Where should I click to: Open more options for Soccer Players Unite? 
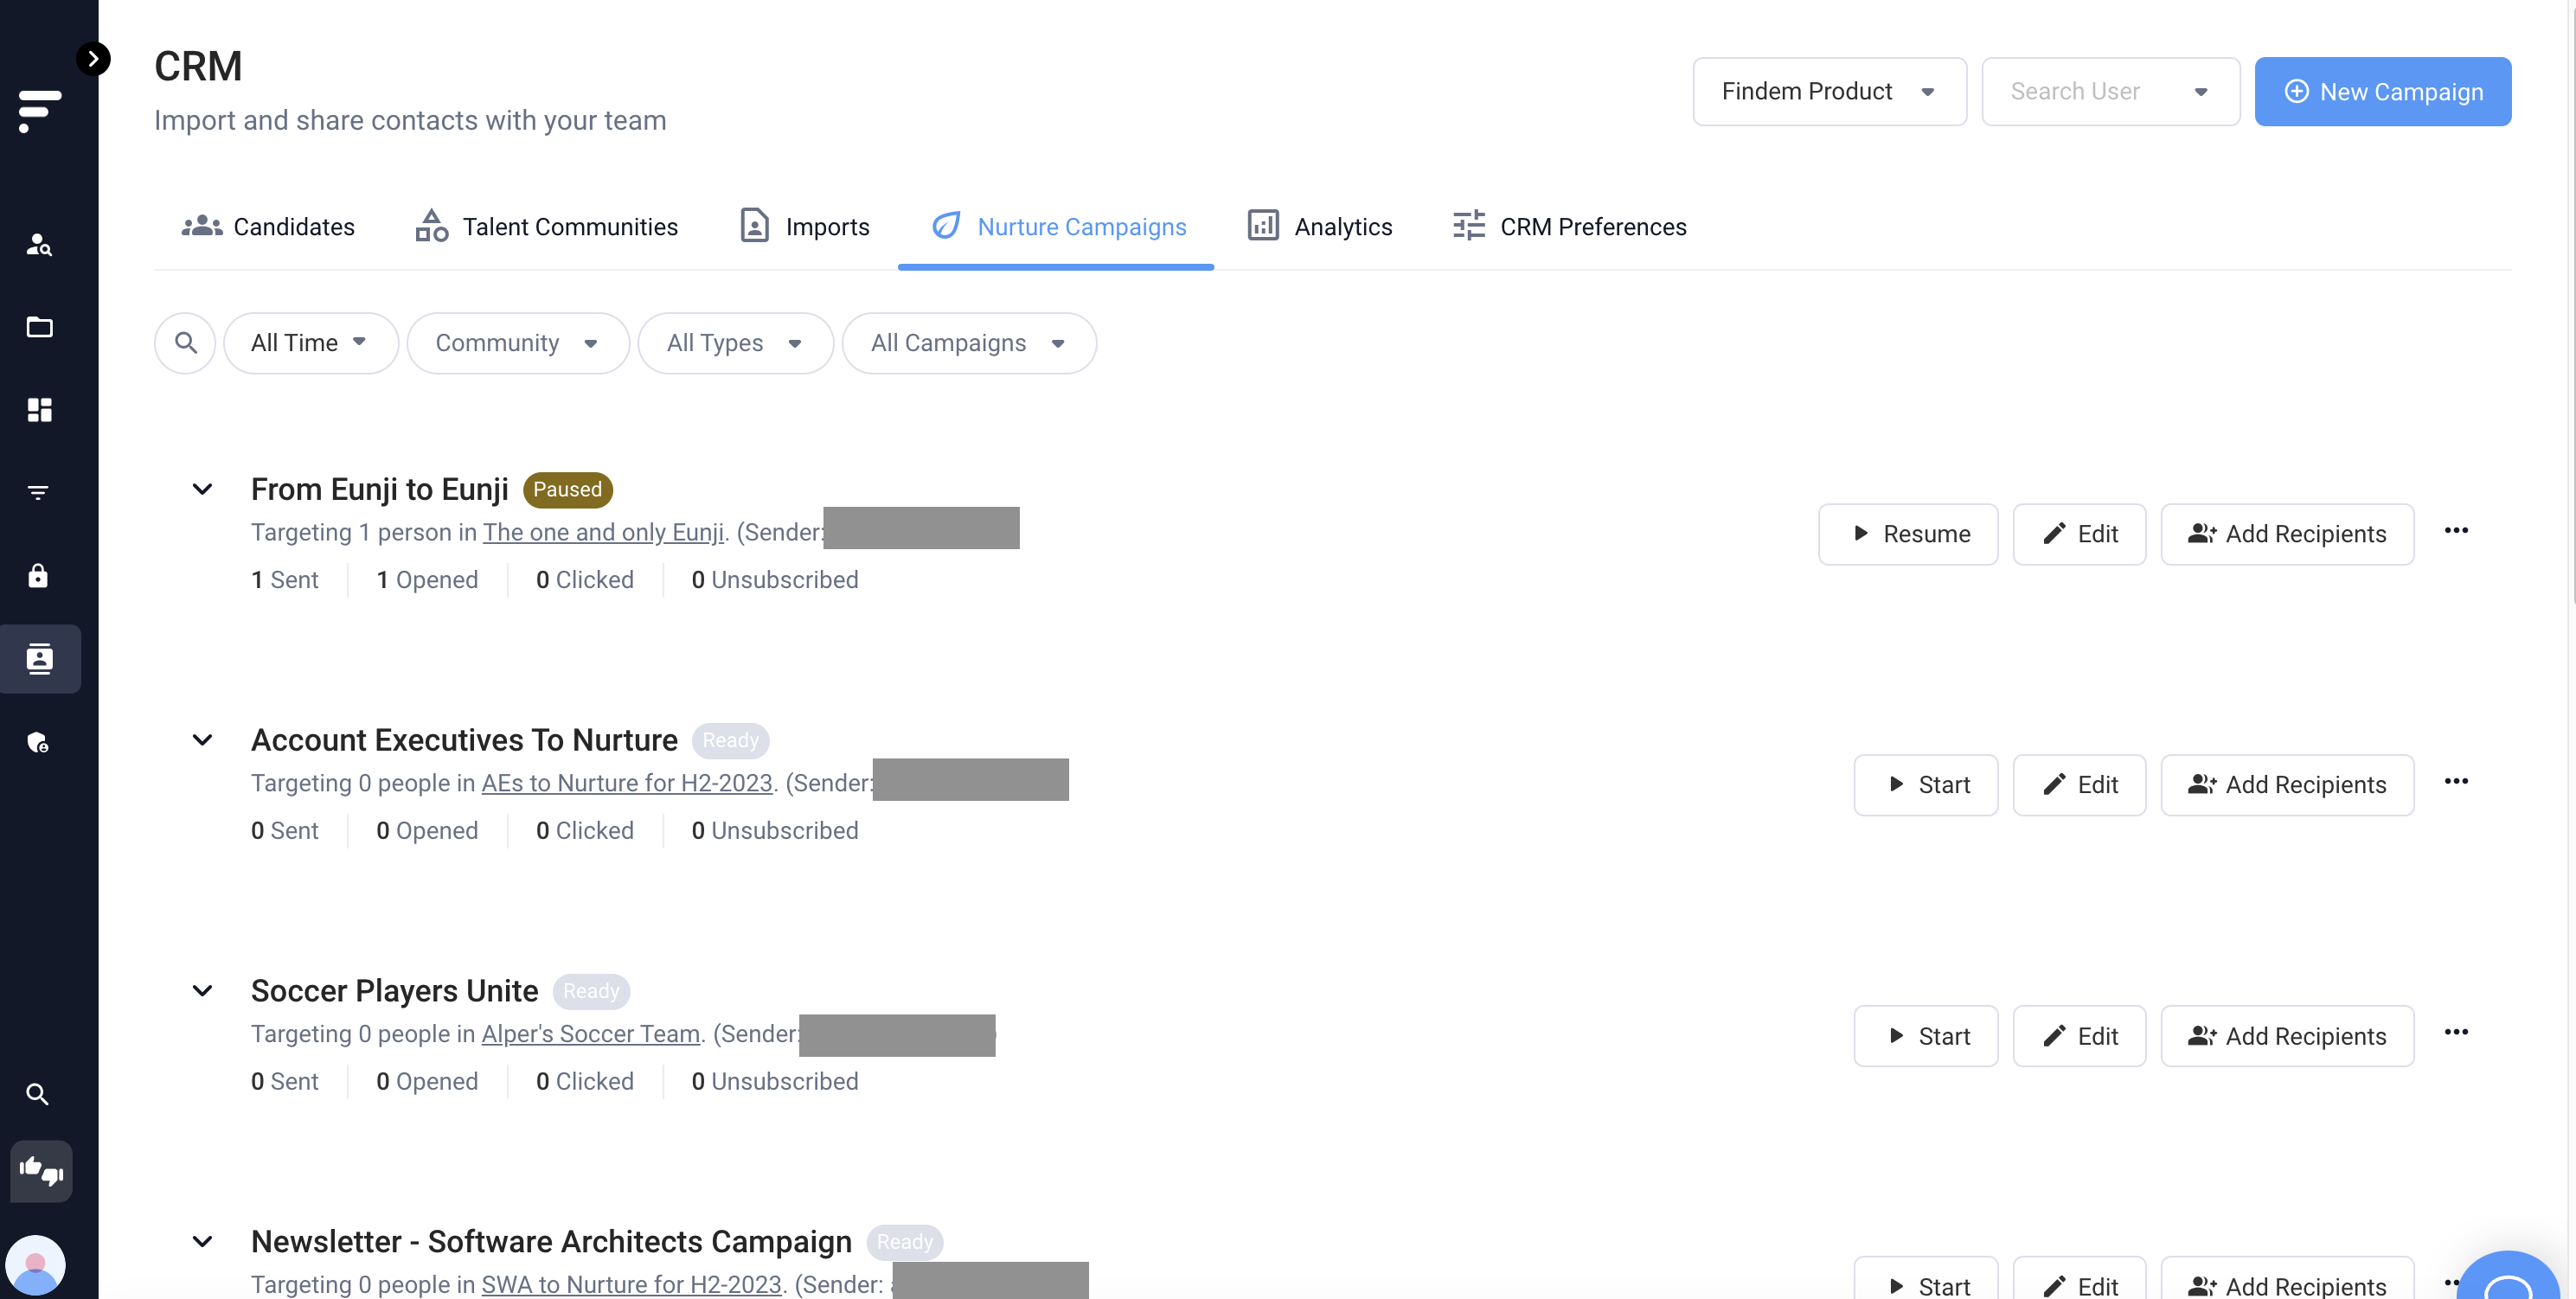point(2456,1033)
